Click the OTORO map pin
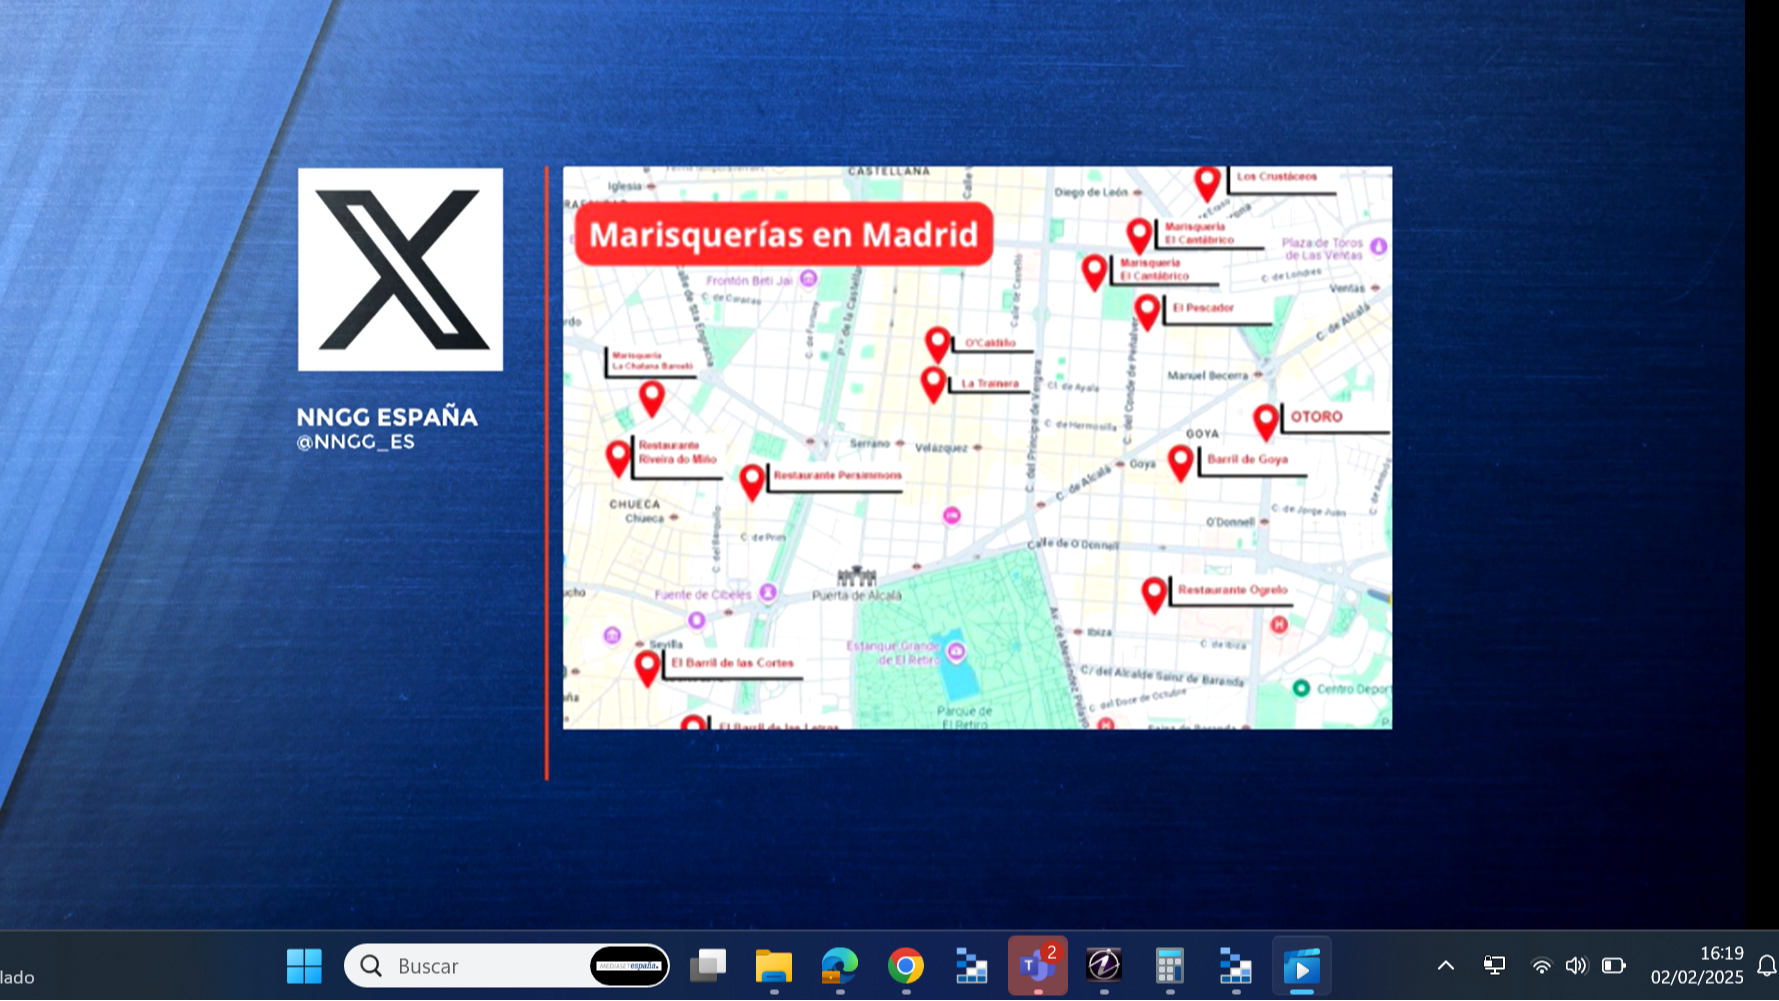 coord(1265,420)
